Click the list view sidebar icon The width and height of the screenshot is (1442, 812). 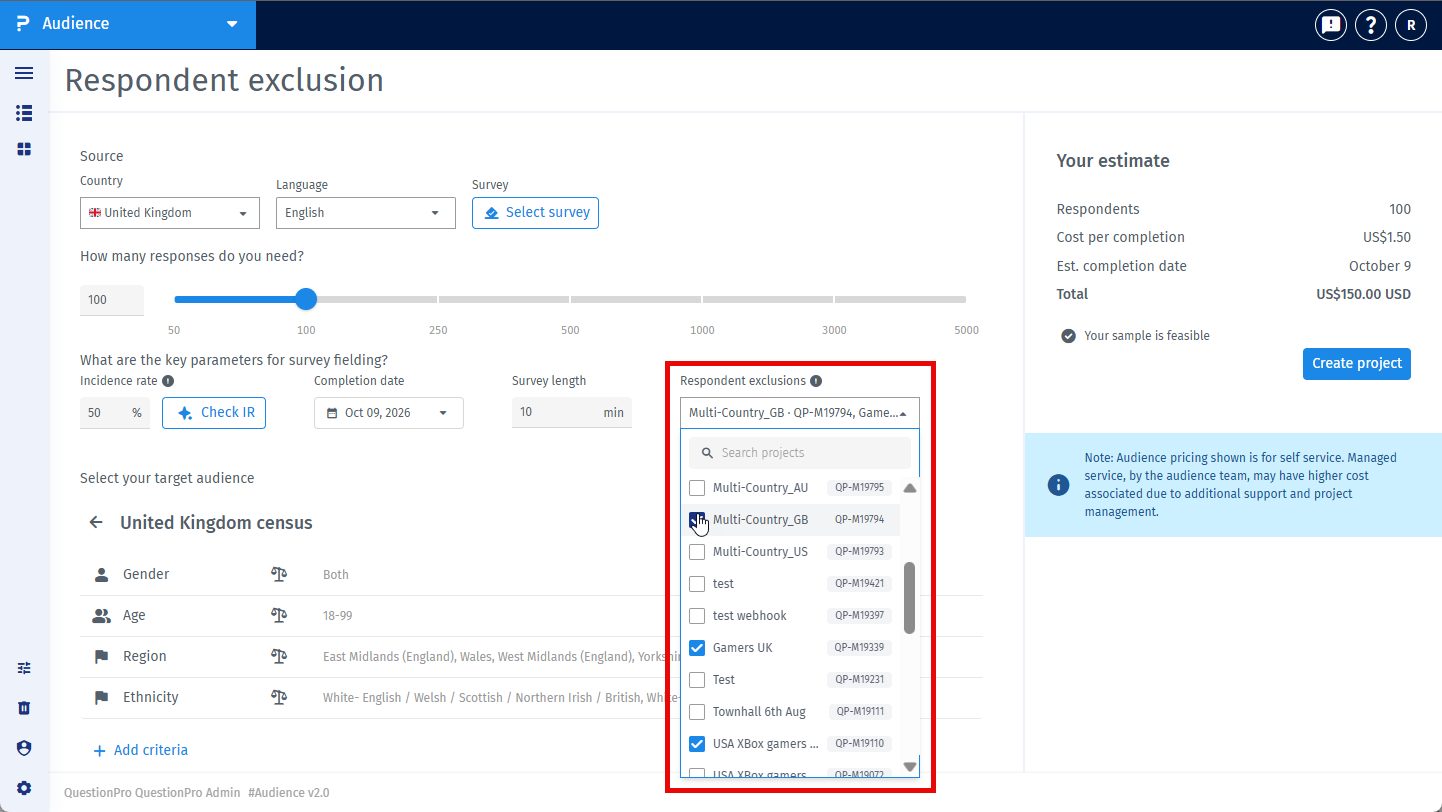24,113
